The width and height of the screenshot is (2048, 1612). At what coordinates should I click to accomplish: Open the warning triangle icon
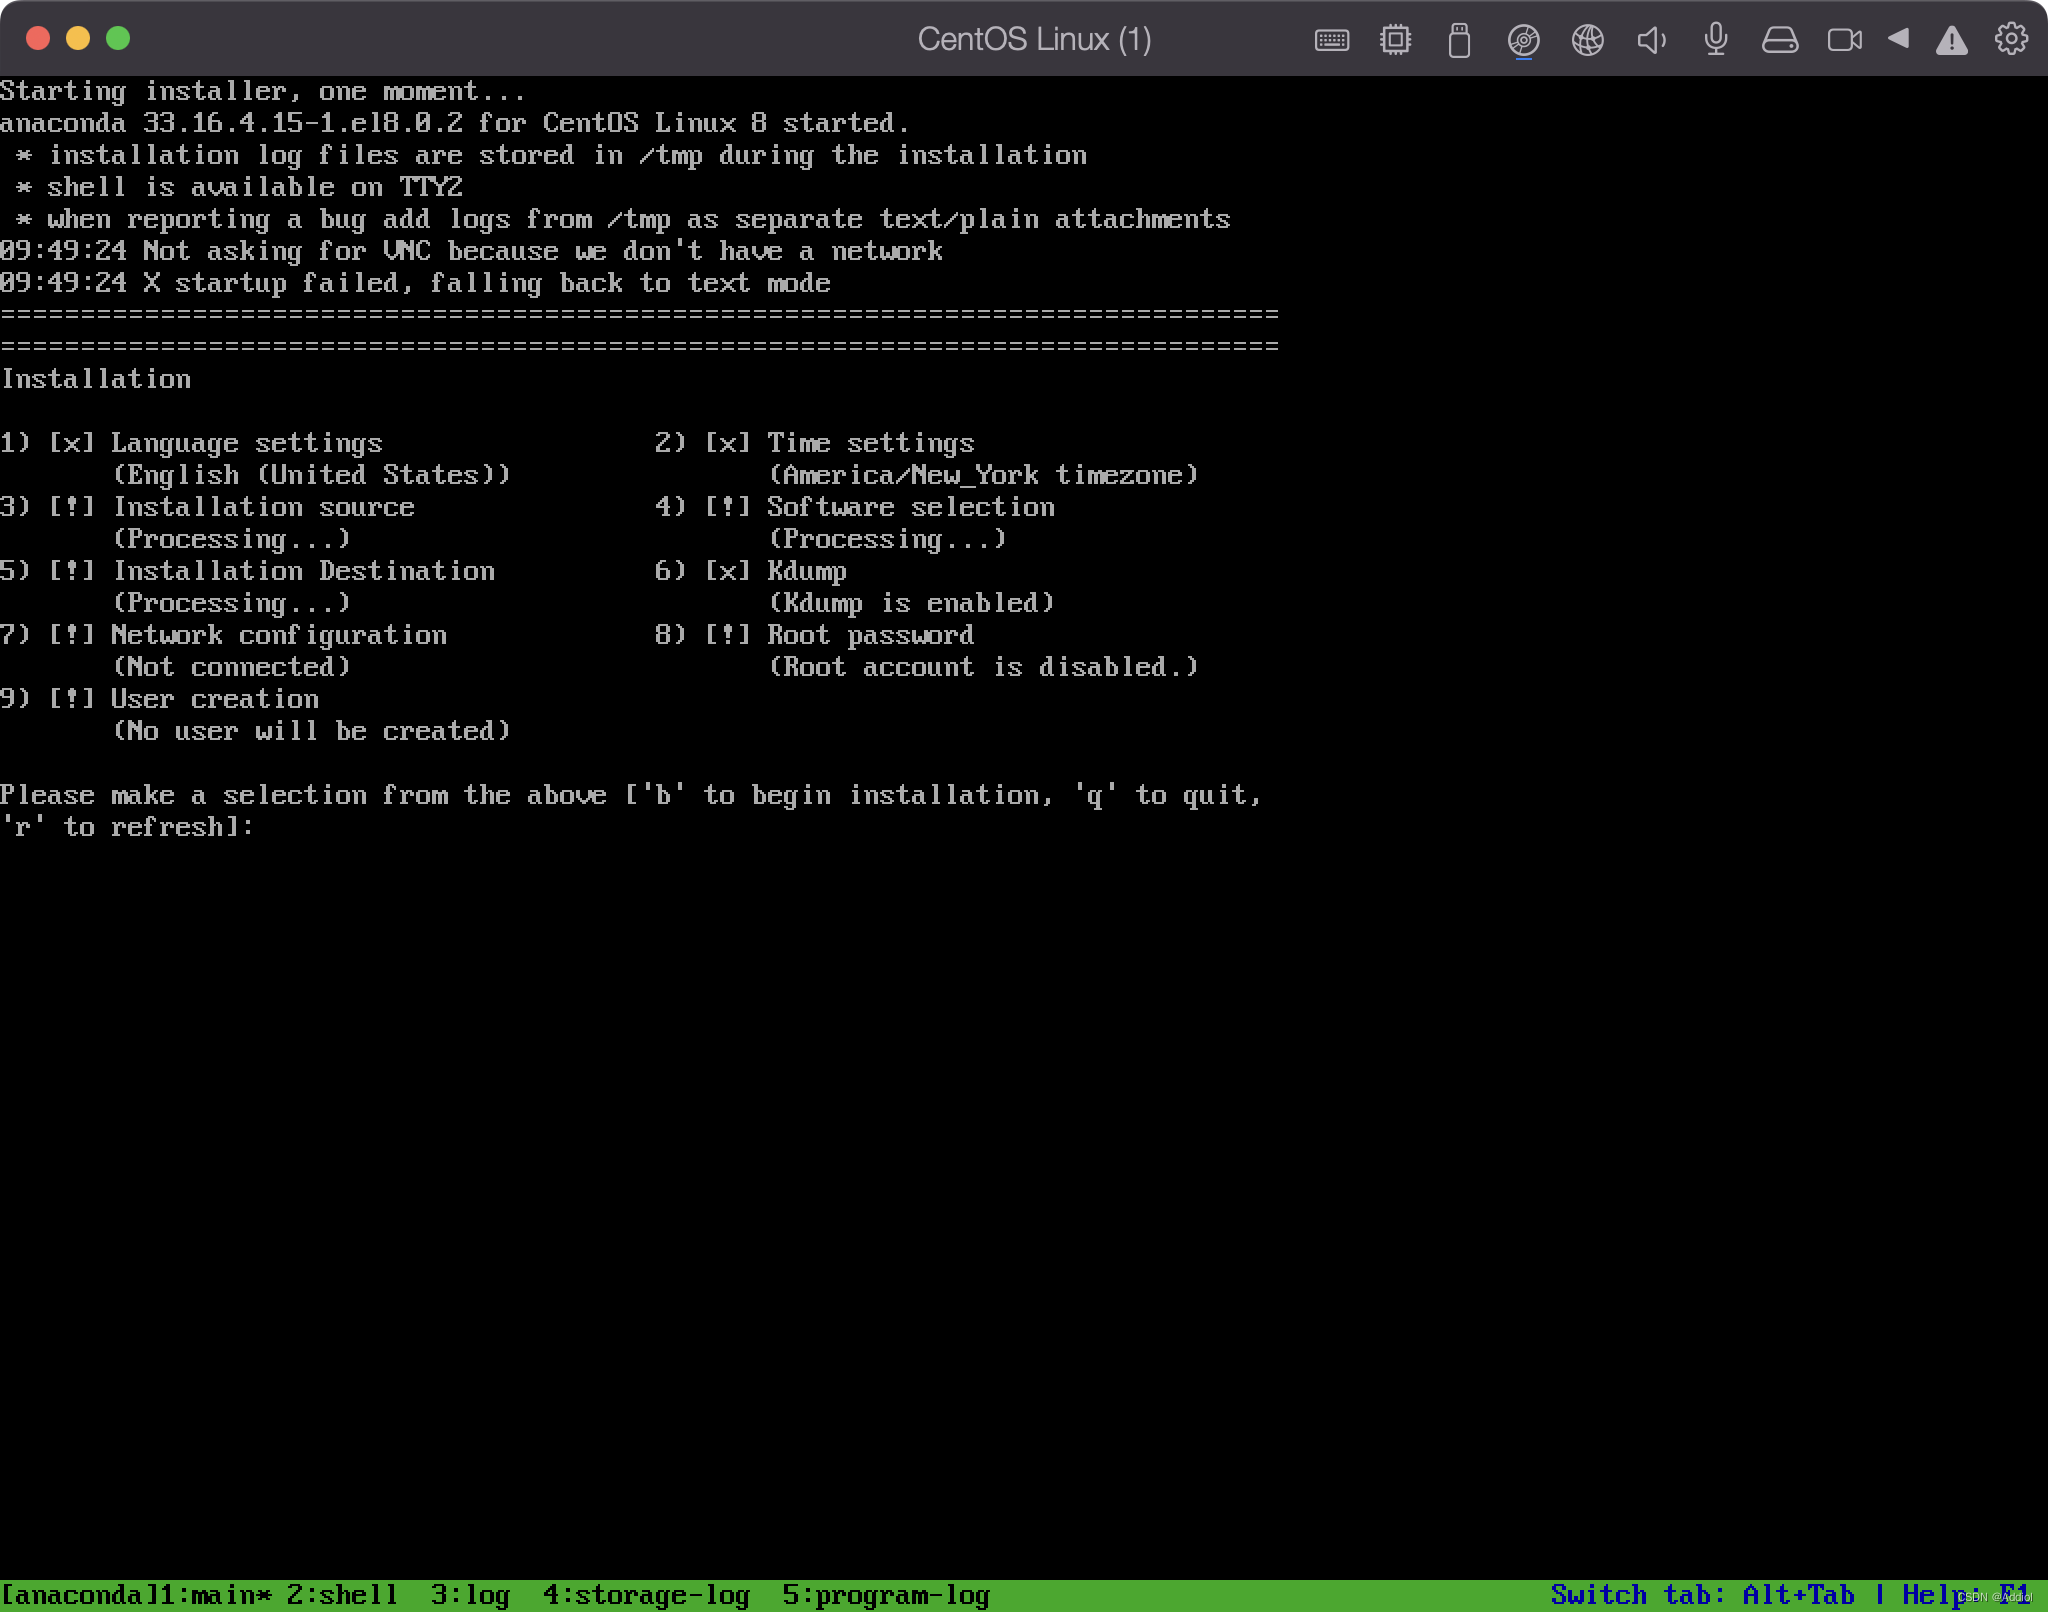1951,40
